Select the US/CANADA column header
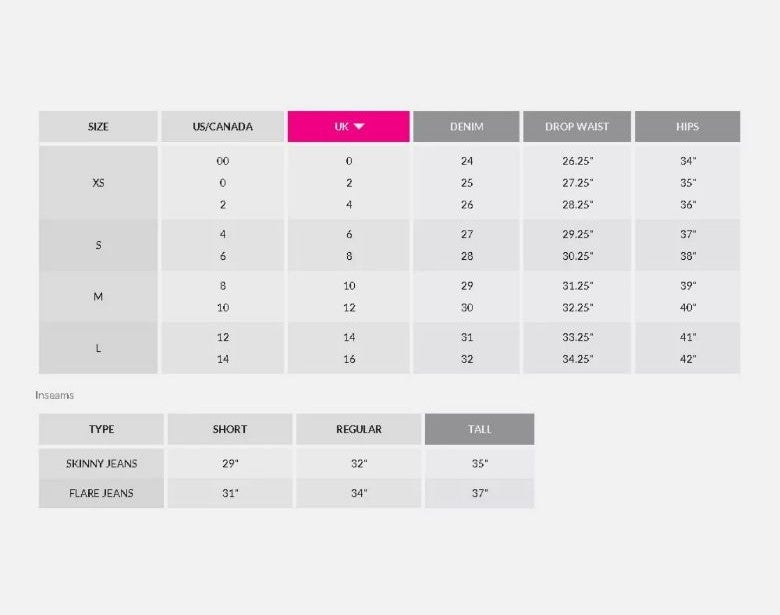 pyautogui.click(x=222, y=126)
